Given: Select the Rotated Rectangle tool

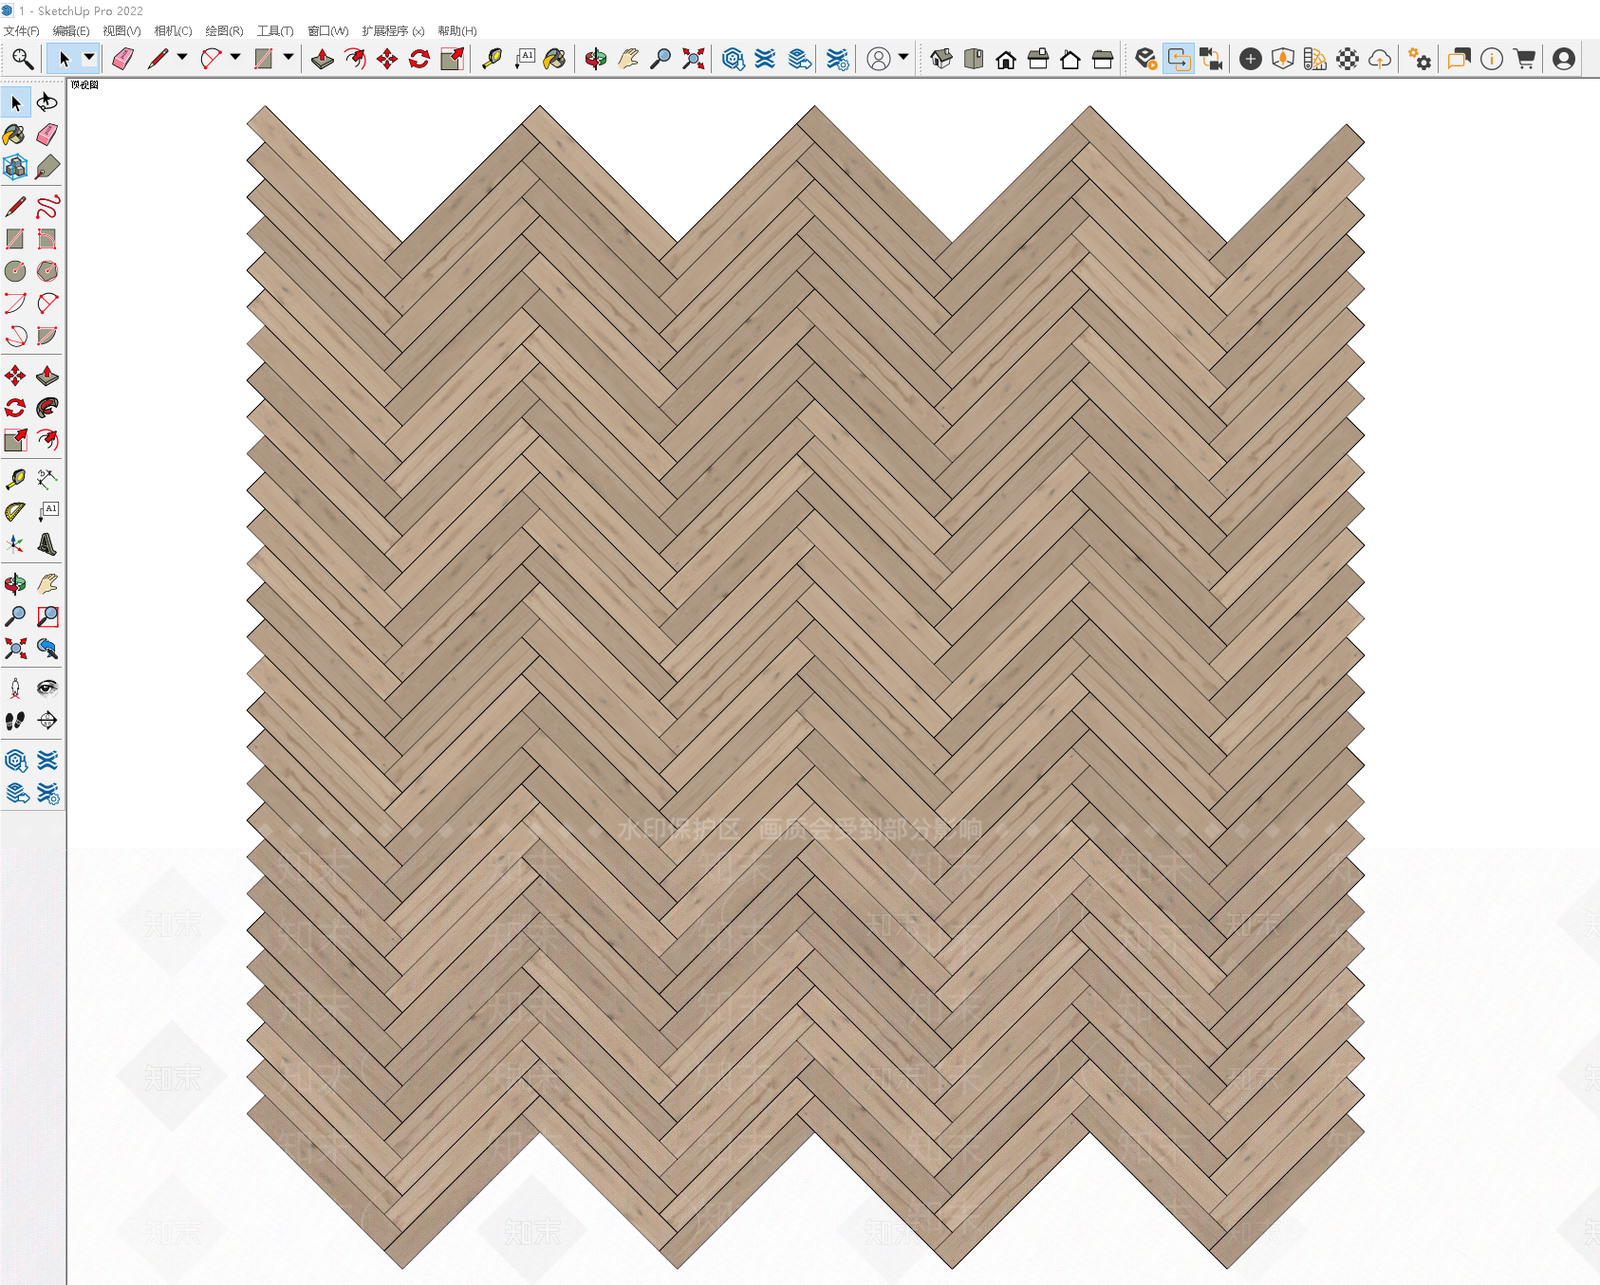Looking at the screenshot, I should 47,239.
